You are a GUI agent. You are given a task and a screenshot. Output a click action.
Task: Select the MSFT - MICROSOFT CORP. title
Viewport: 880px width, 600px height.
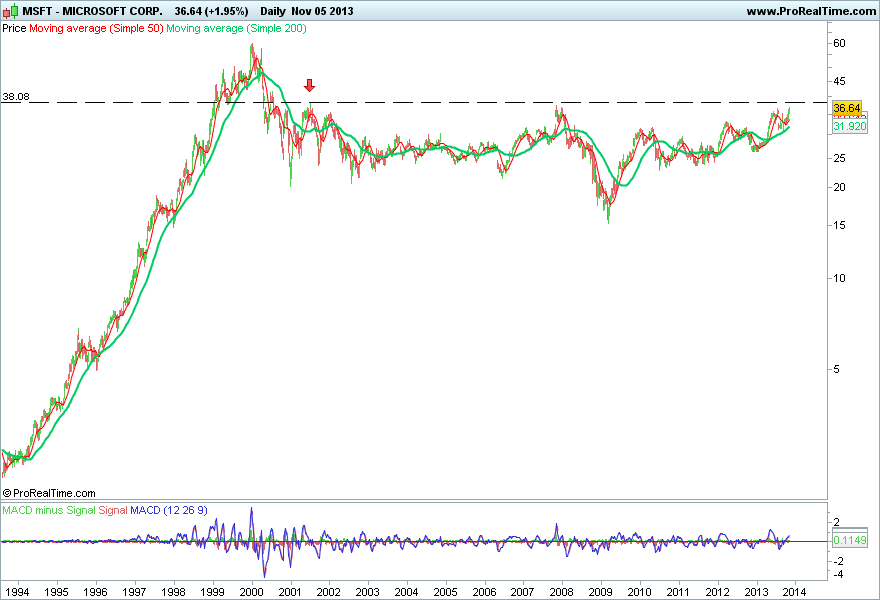coord(93,11)
